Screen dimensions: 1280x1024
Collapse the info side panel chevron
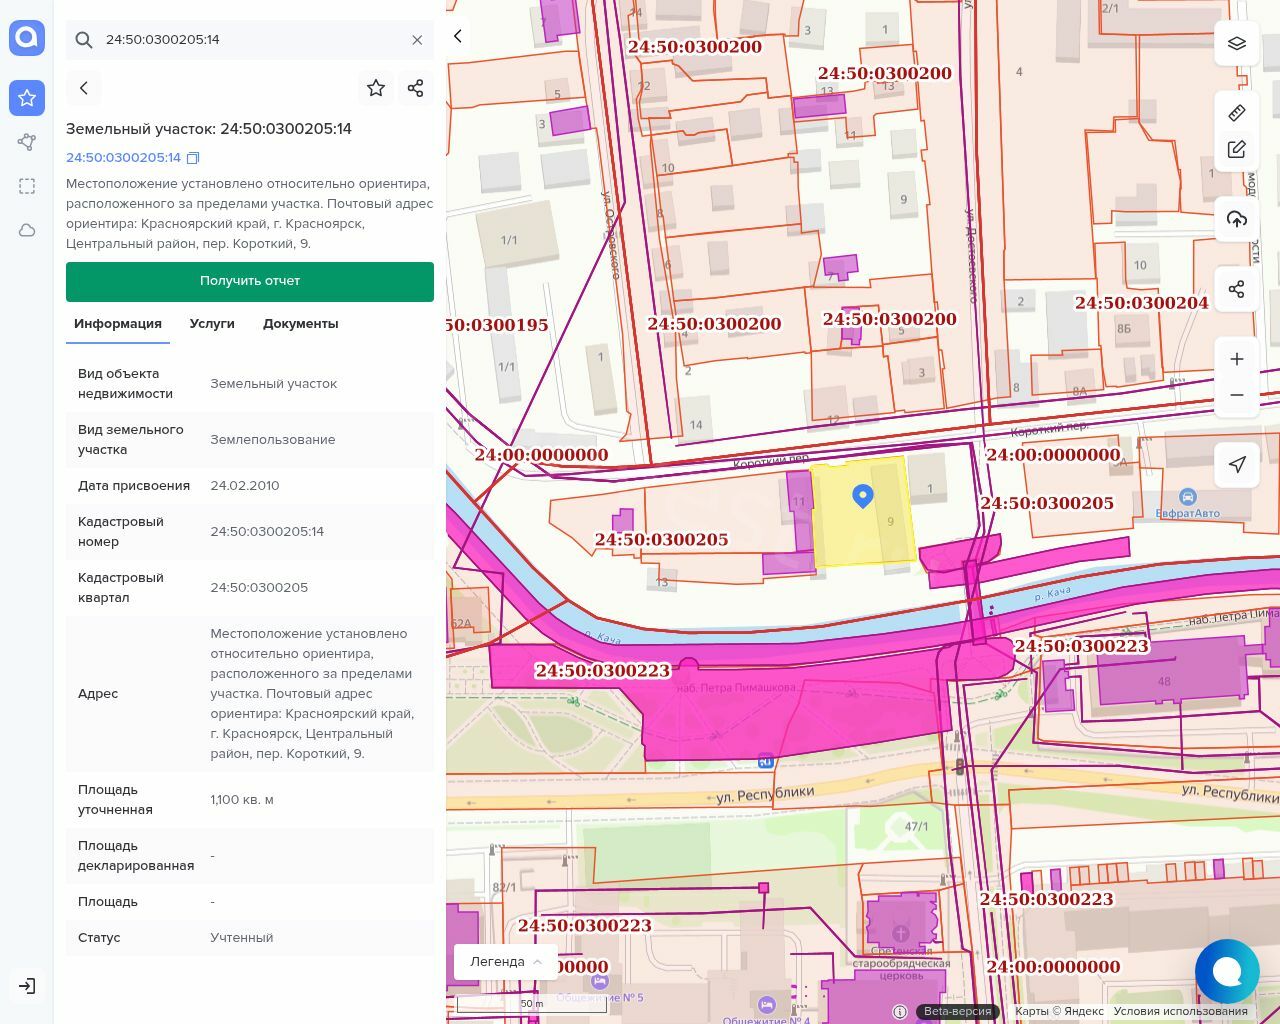458,36
